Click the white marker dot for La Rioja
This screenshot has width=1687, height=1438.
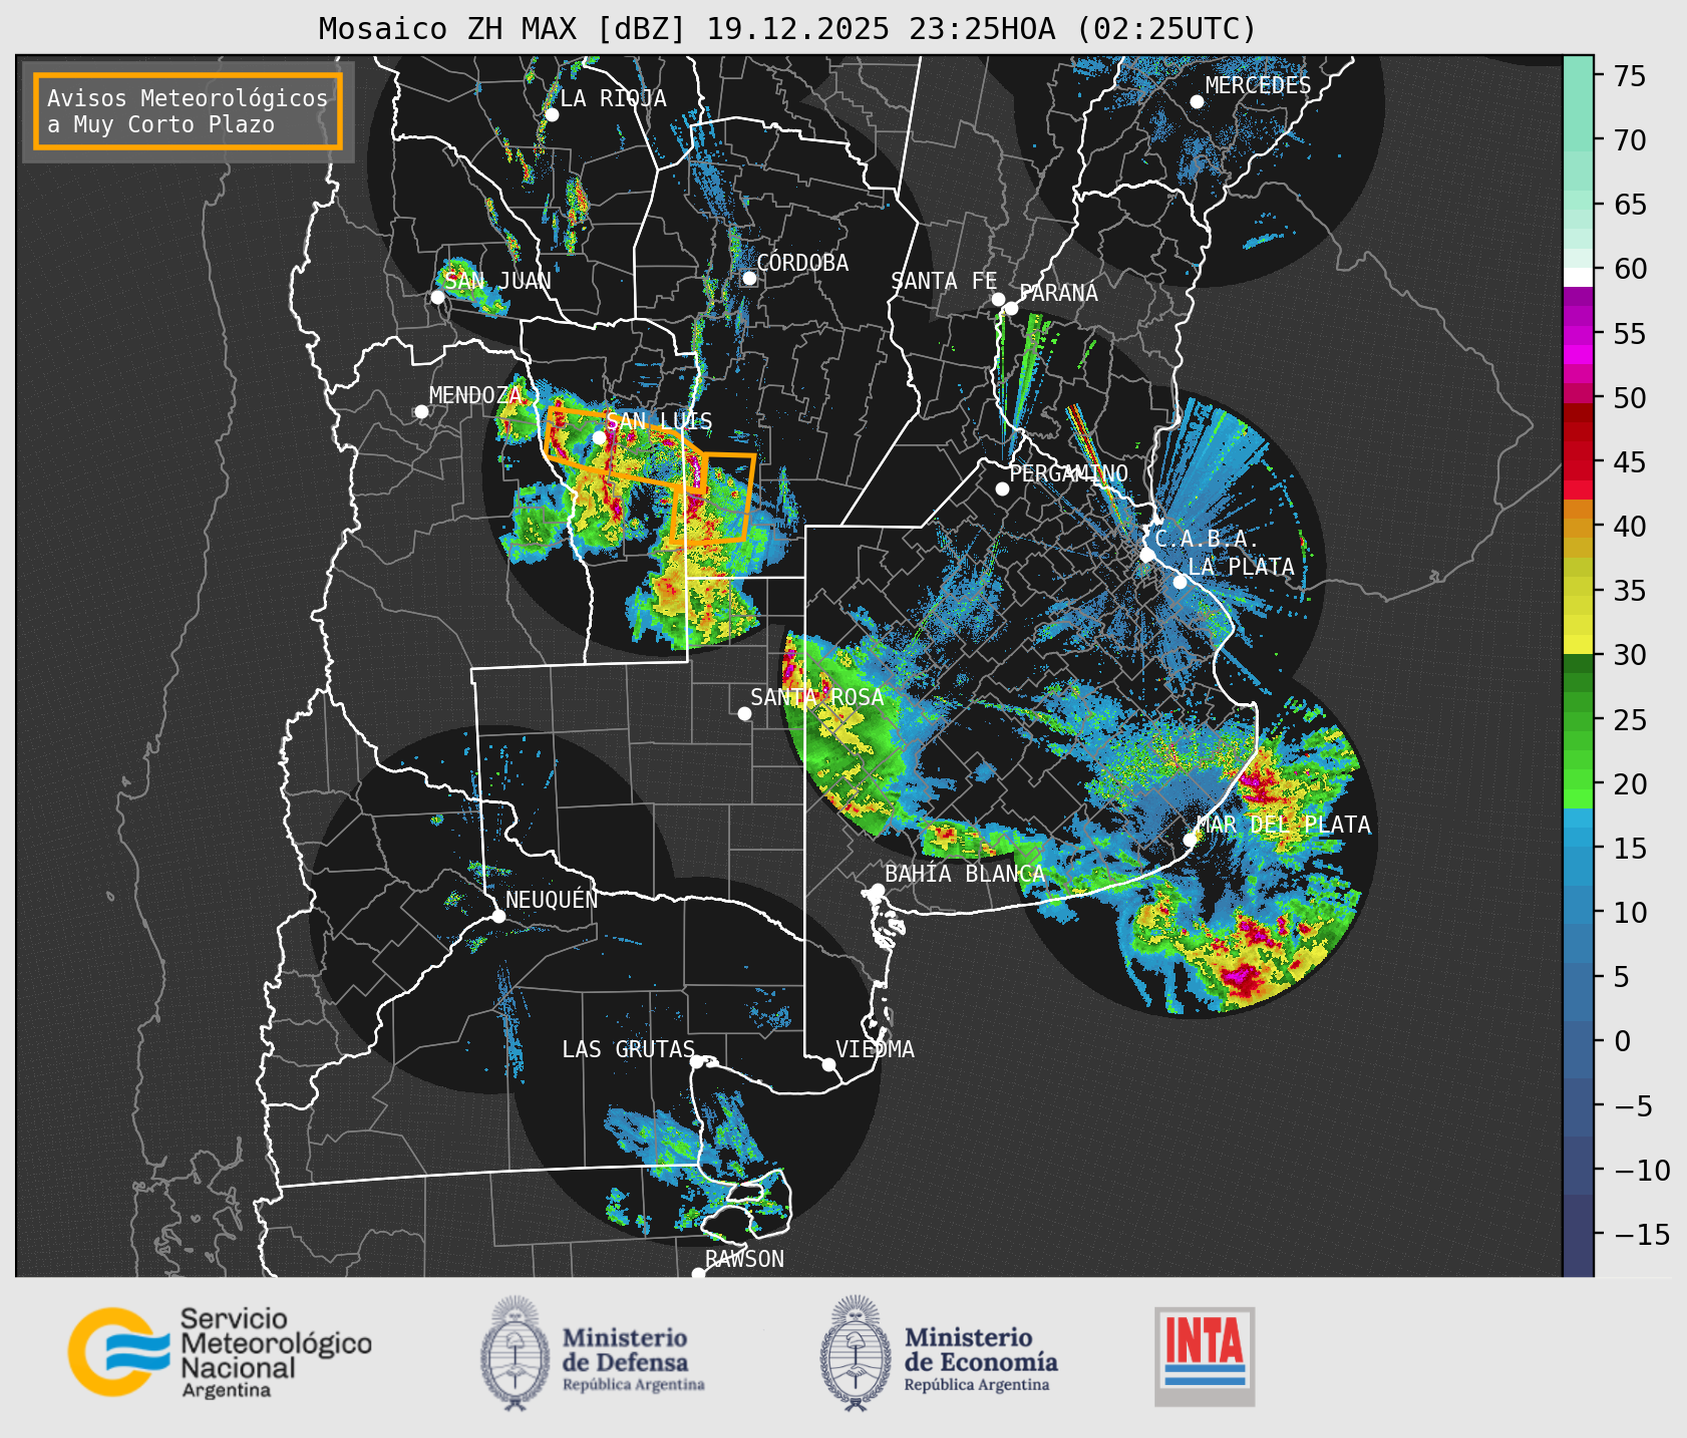pyautogui.click(x=552, y=115)
